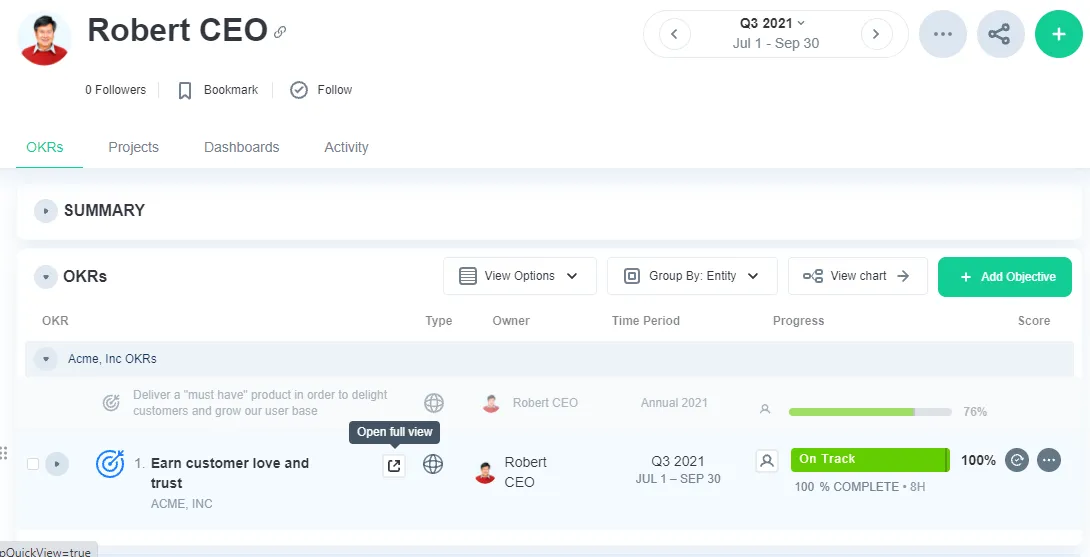Click check-in circular icon next to 100%

(x=1017, y=460)
